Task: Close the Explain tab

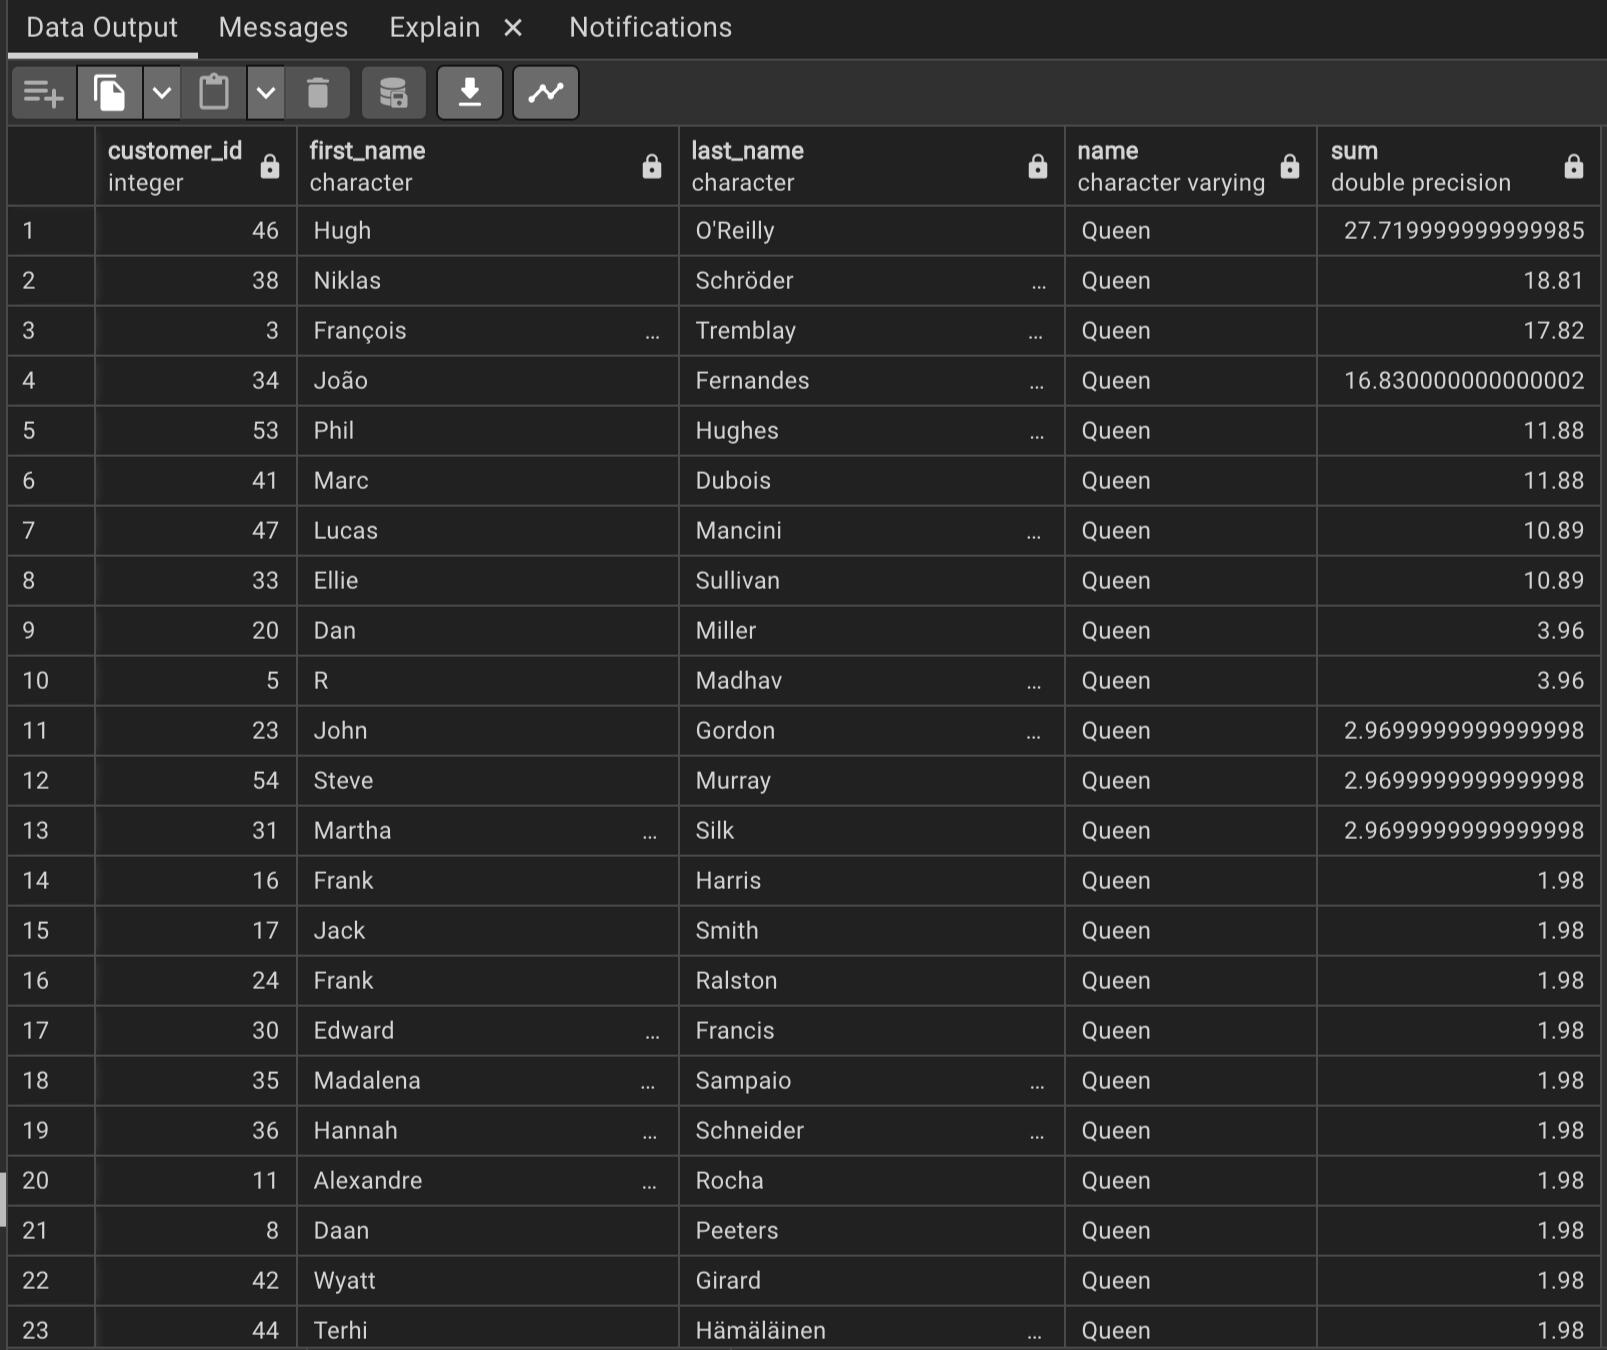Action: 513,28
